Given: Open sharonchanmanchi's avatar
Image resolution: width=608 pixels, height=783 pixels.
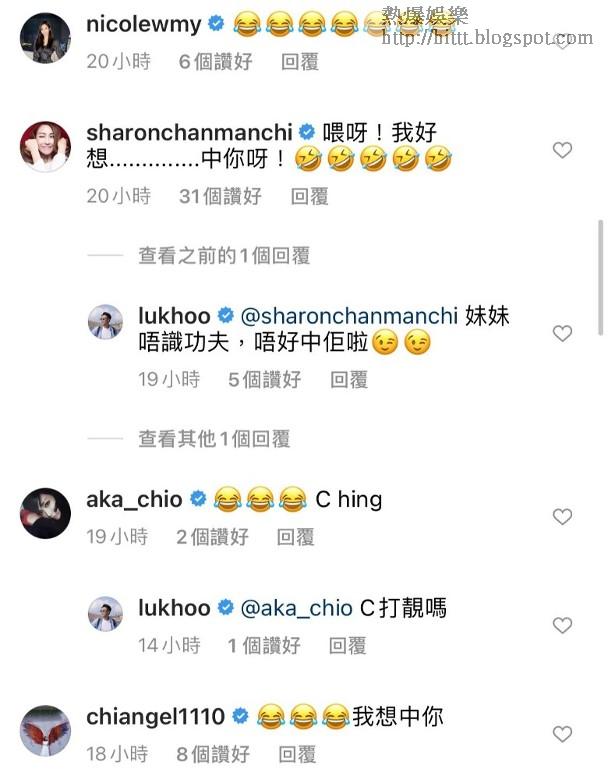Looking at the screenshot, I should point(45,146).
